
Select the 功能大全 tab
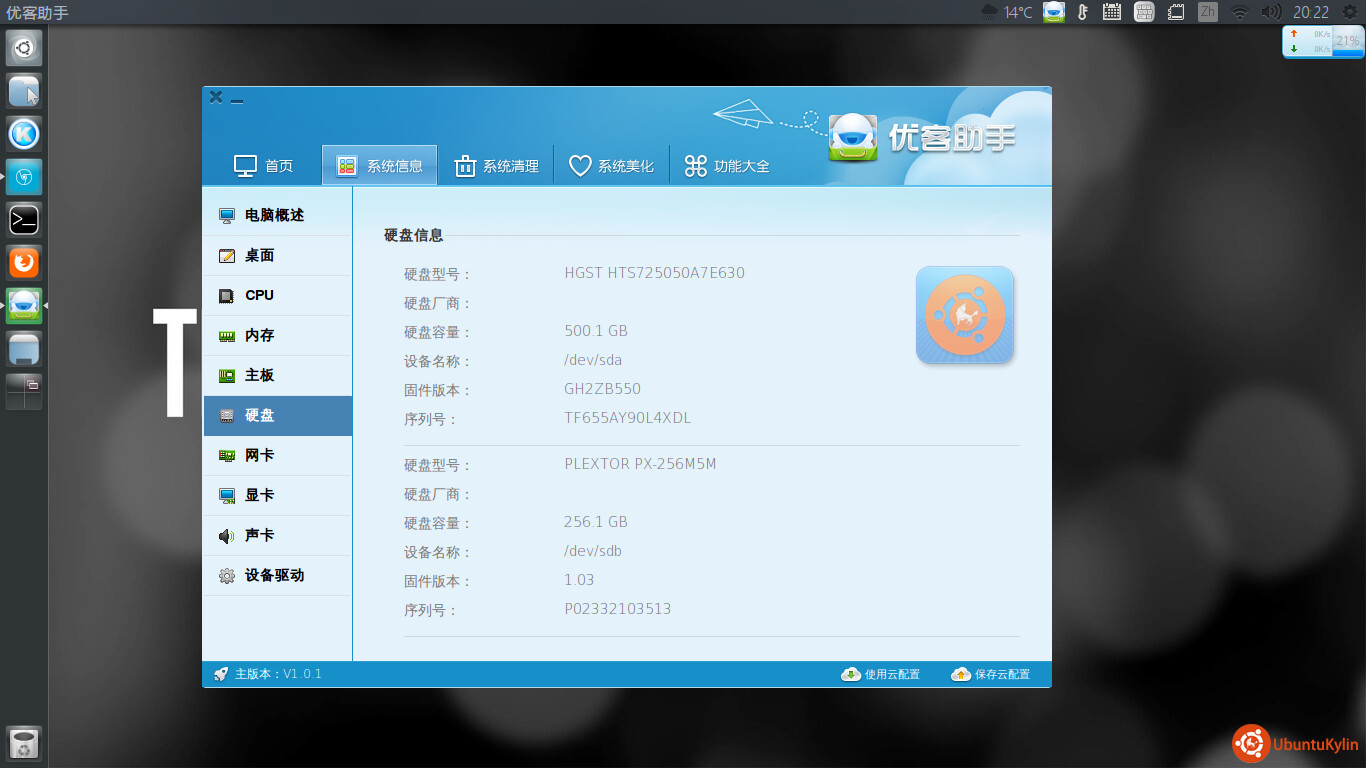click(727, 166)
